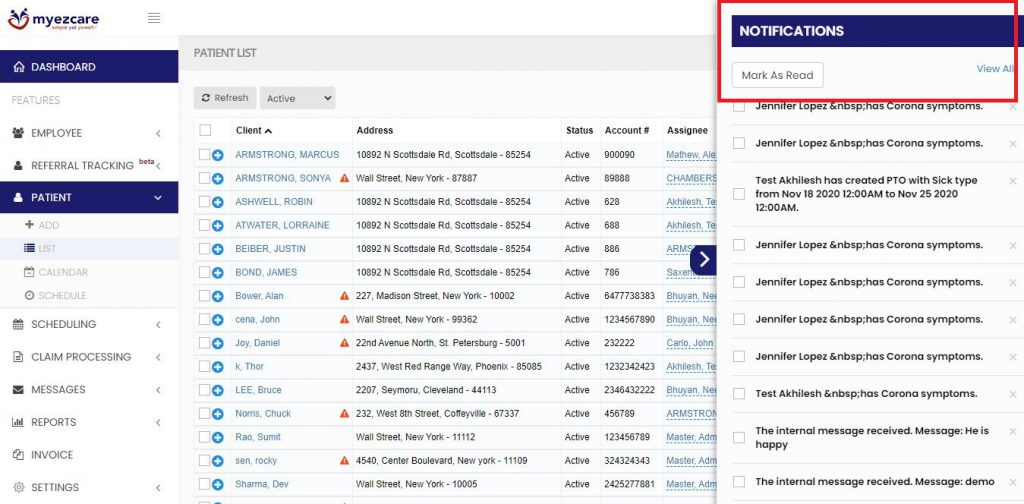Check the row checkbox for ATWATER, LORRAINE
1024x504 pixels.
[204, 225]
